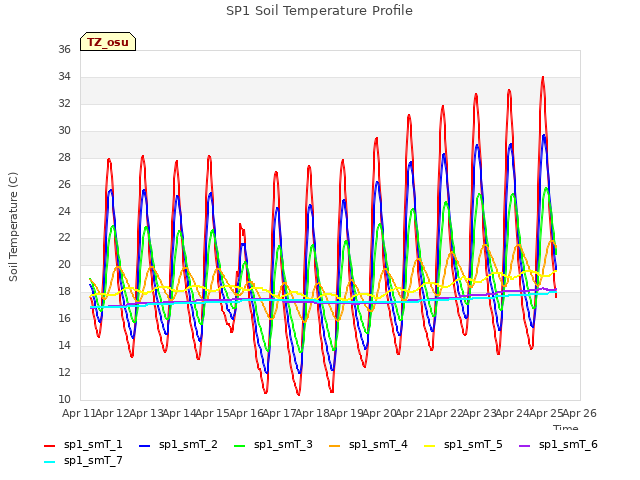Click the Apr 23 x-axis tick label

click(x=478, y=413)
